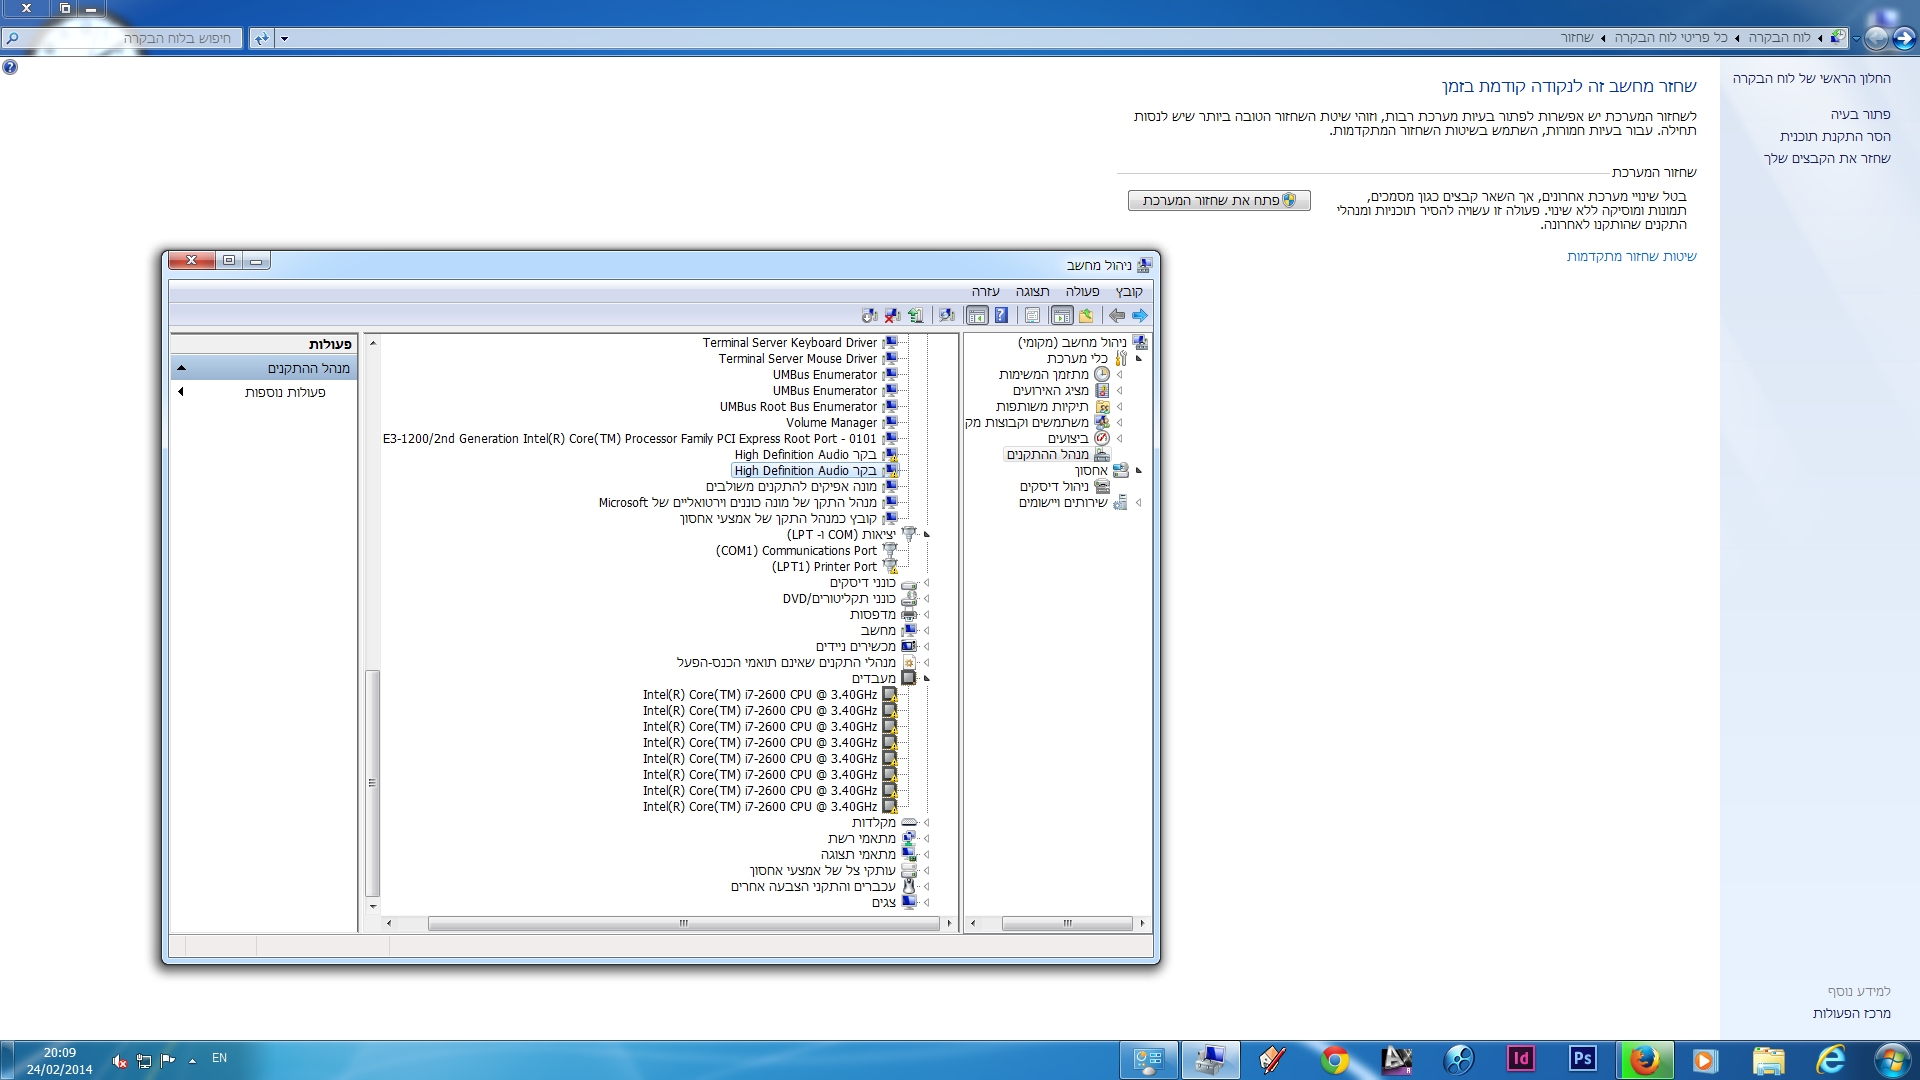
Task: Click the Up one level folder icon
Action: point(1086,316)
